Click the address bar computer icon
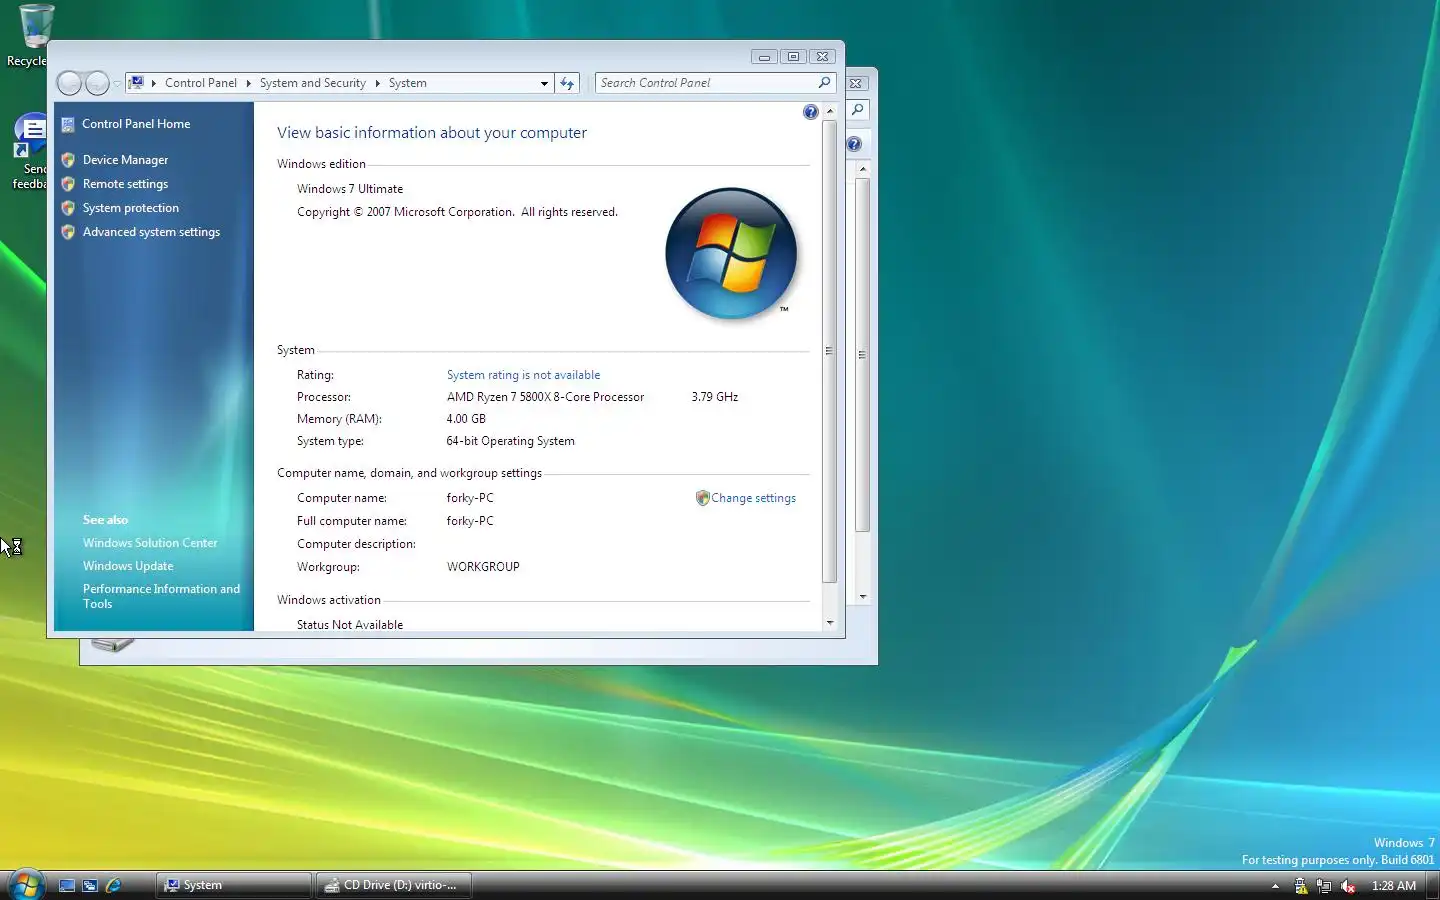 click(x=136, y=83)
